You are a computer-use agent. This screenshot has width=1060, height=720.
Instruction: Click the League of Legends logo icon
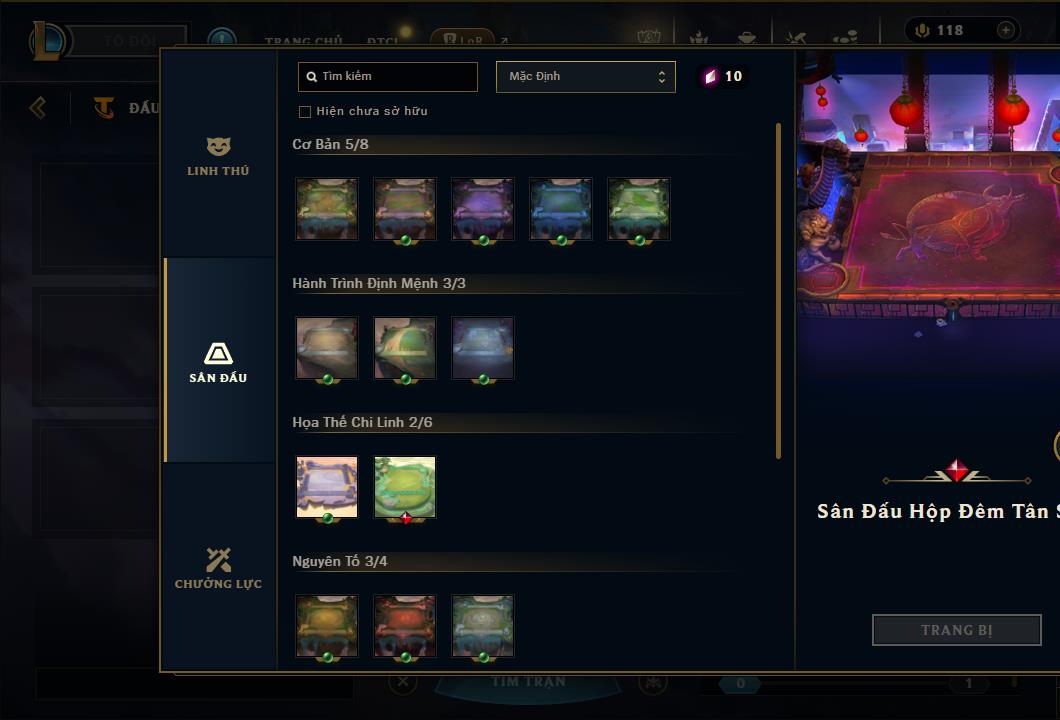coord(47,41)
